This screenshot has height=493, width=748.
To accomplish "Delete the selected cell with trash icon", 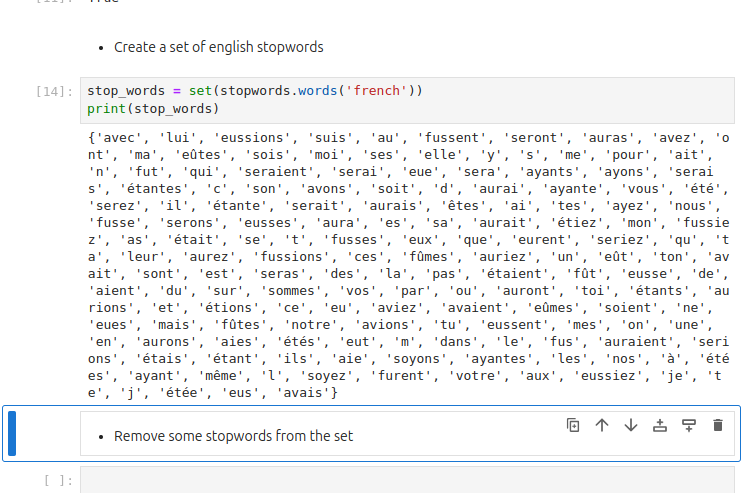I will [x=717, y=425].
